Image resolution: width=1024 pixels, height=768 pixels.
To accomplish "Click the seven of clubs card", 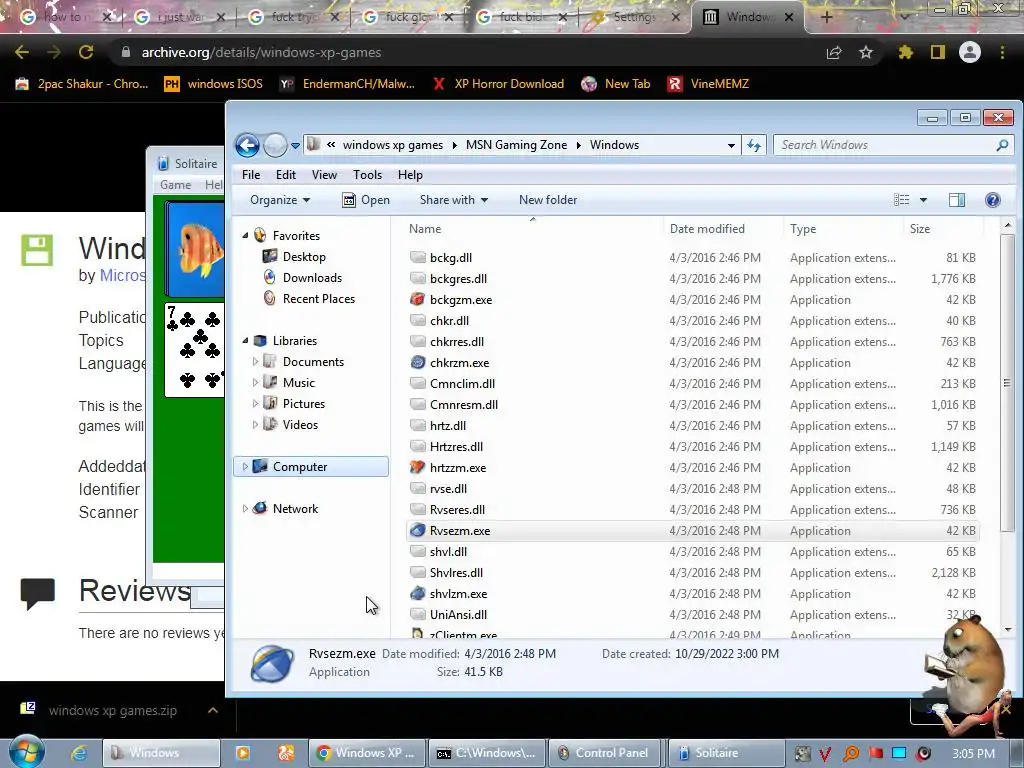I will [195, 349].
